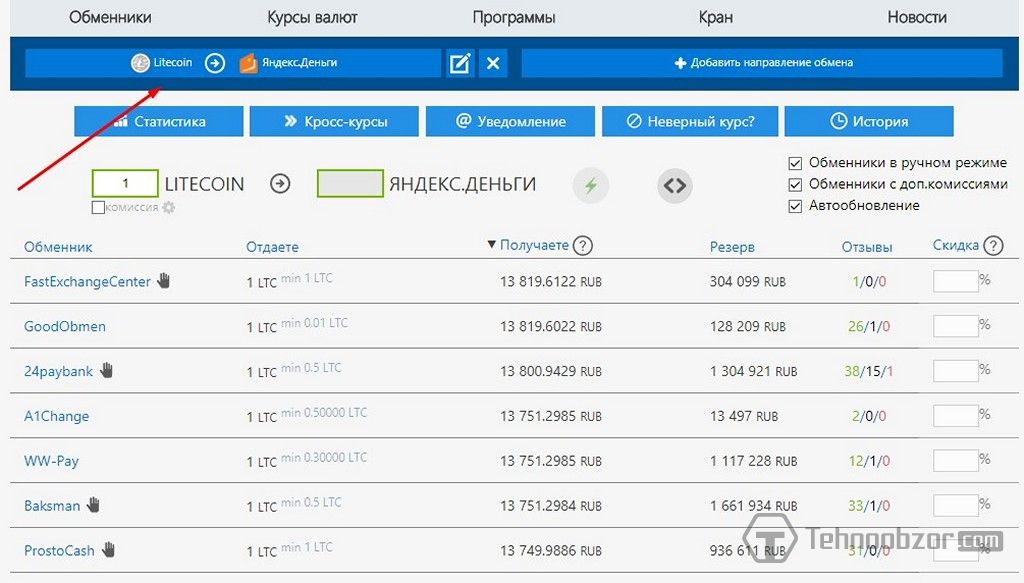Click the discount field in A1Change row
Image resolution: width=1024 pixels, height=583 pixels.
(x=955, y=416)
